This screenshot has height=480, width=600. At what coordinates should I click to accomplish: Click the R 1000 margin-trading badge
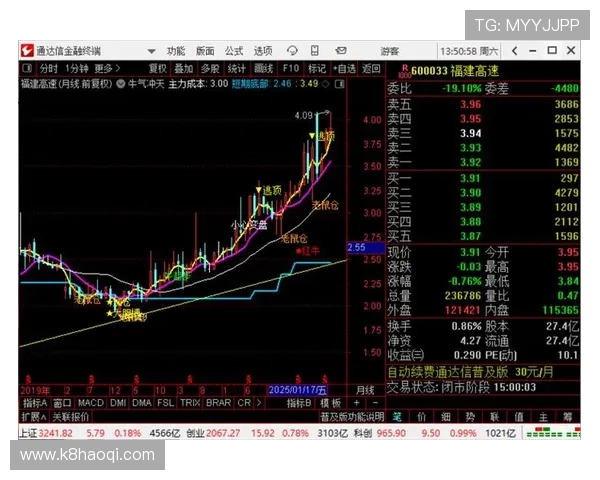pyautogui.click(x=404, y=71)
